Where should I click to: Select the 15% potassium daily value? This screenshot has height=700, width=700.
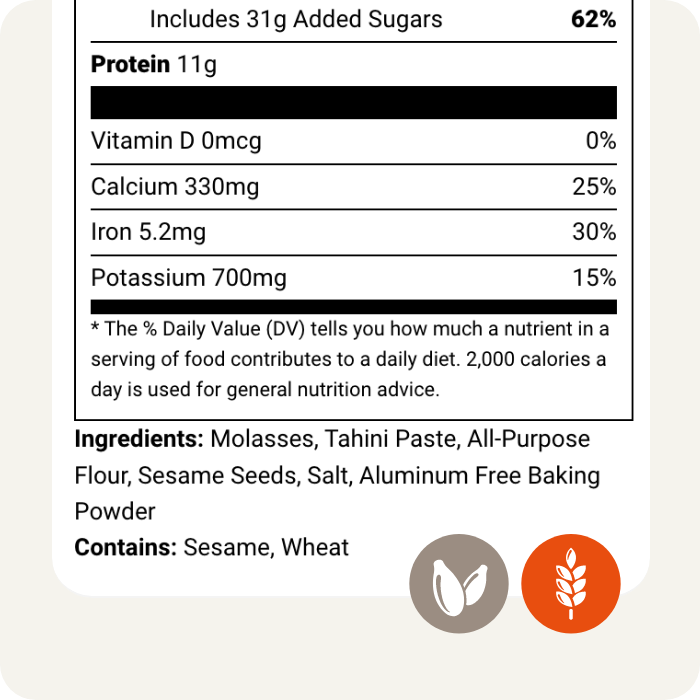[x=595, y=278]
